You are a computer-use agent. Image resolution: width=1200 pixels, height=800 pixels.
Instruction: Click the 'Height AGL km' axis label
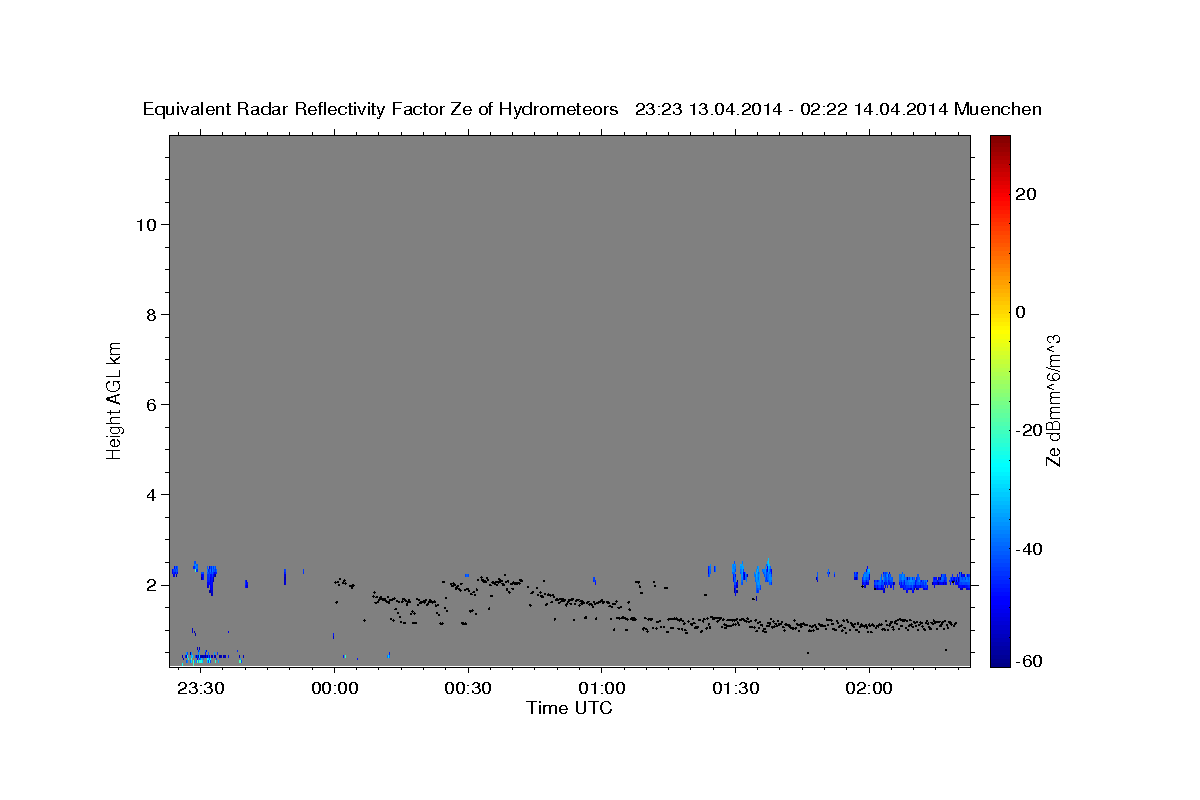pos(114,399)
